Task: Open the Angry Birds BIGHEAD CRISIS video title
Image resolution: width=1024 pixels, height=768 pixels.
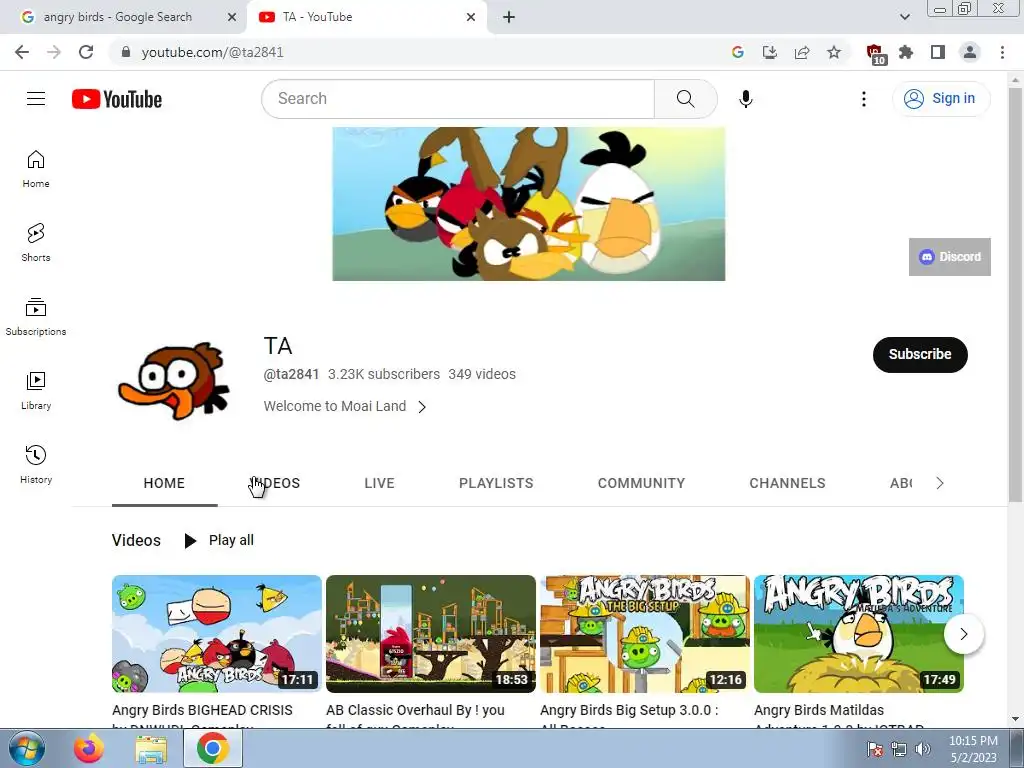Action: (202, 715)
